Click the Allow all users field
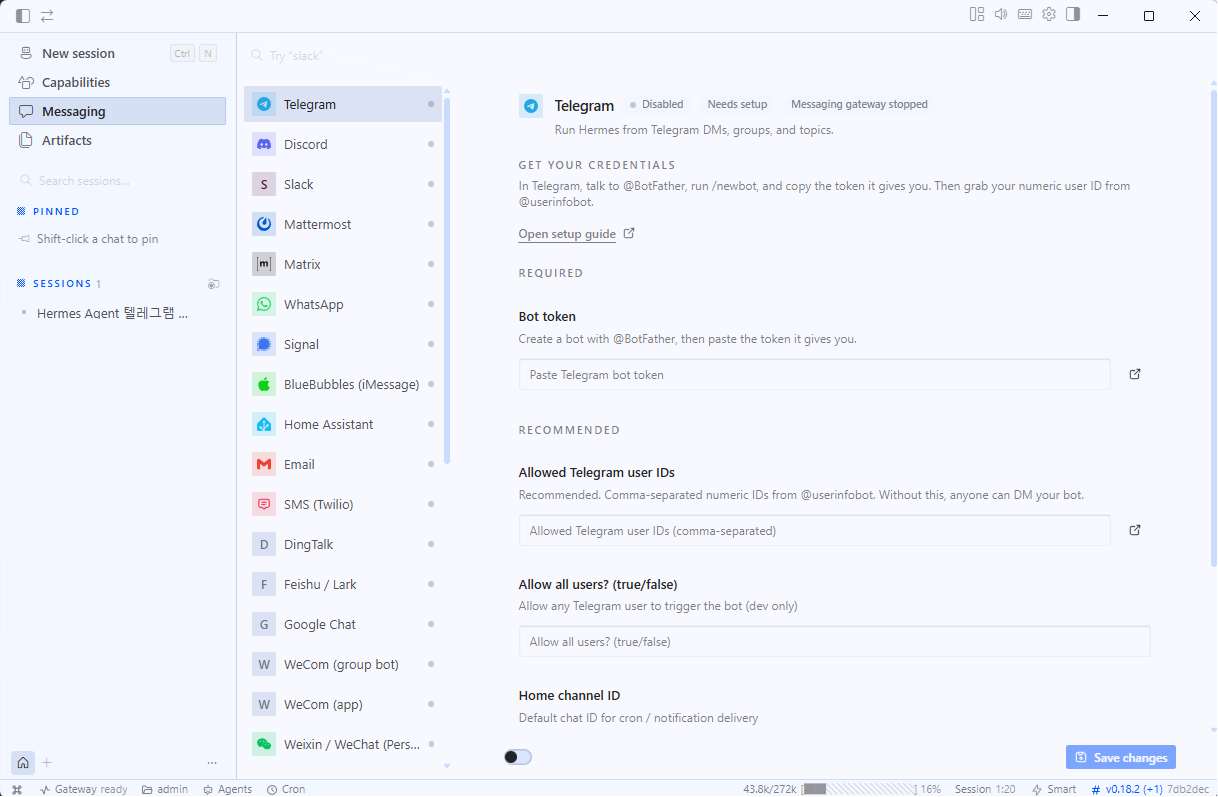 tap(834, 642)
